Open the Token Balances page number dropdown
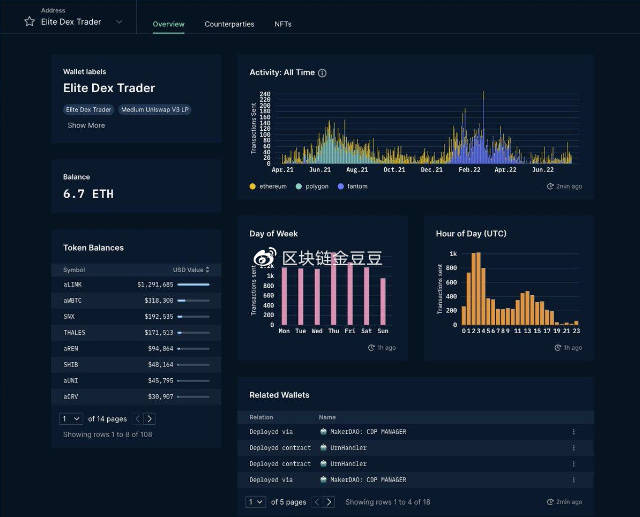The width and height of the screenshot is (640, 517). [x=70, y=419]
